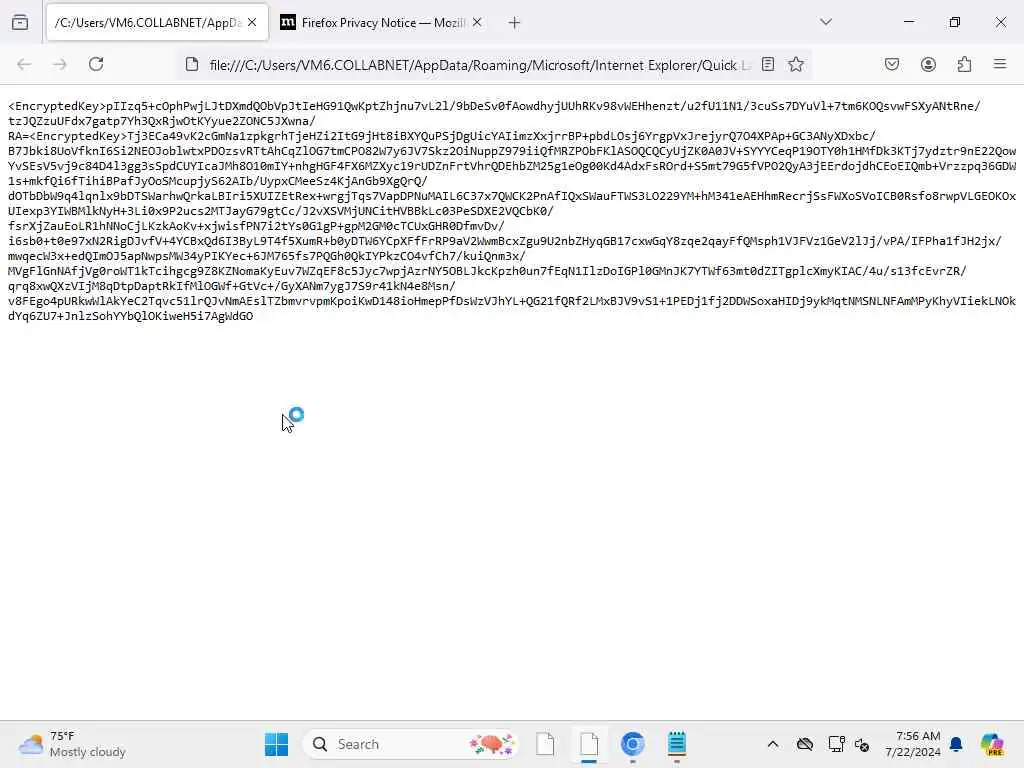Open the Extensions puzzle icon
The width and height of the screenshot is (1024, 768).
click(965, 64)
